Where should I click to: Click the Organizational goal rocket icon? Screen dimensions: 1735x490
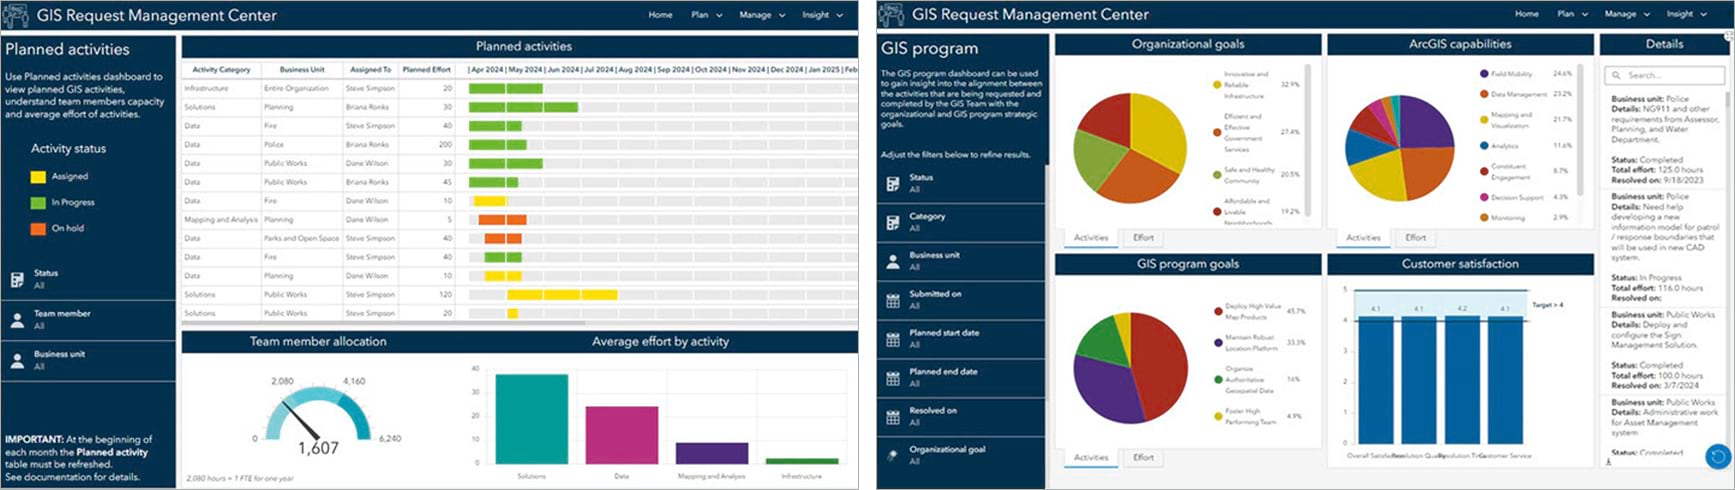pyautogui.click(x=893, y=455)
